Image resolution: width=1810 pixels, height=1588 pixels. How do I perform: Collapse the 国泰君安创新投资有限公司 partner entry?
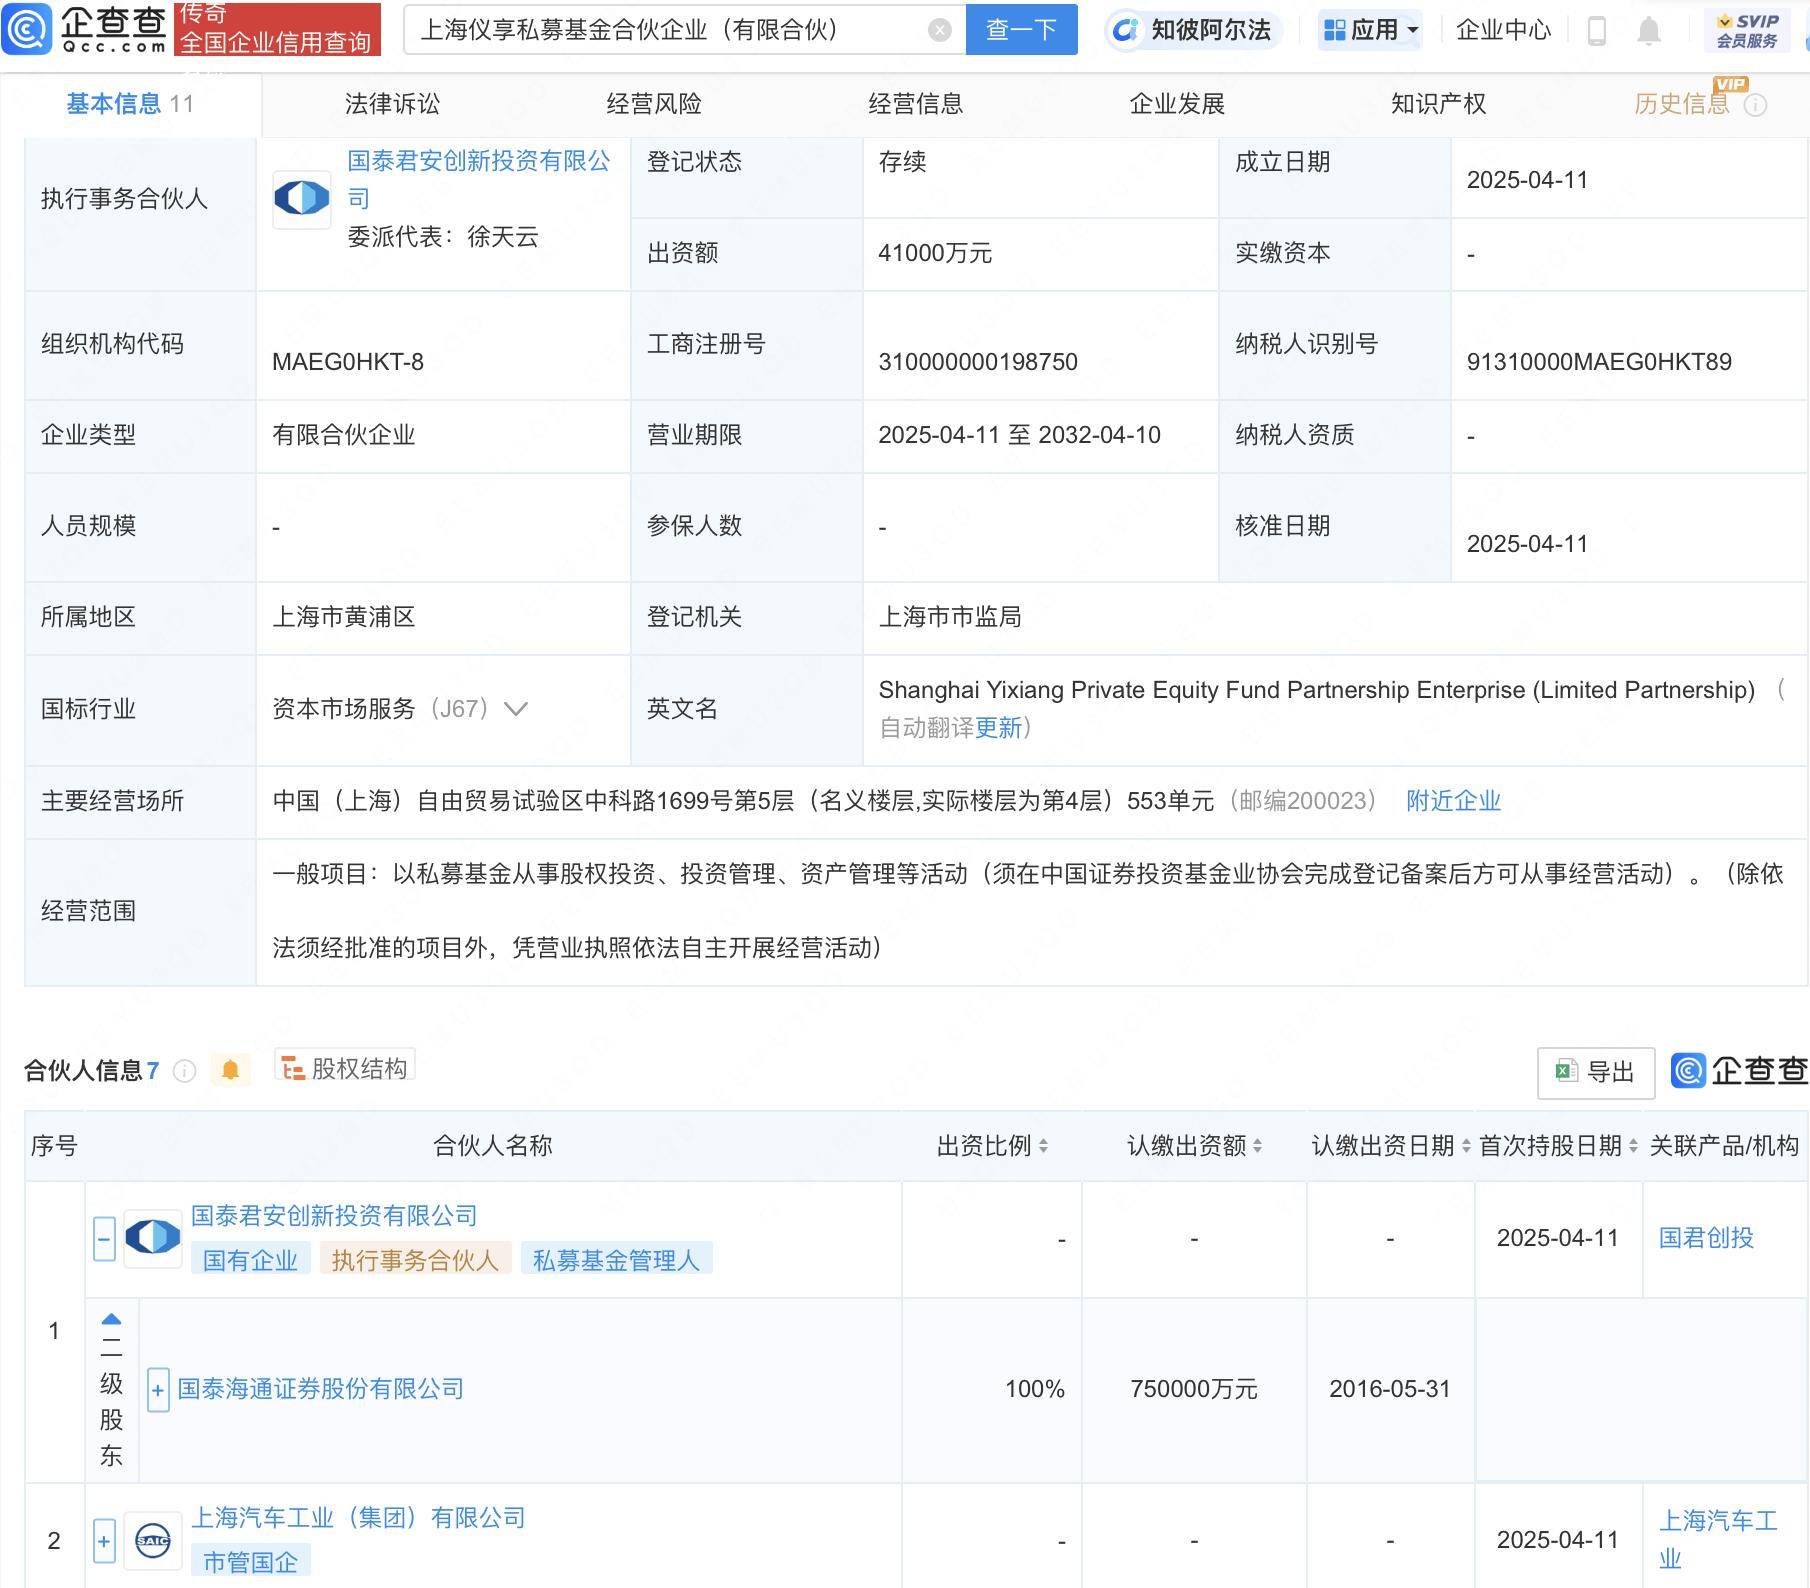103,1239
